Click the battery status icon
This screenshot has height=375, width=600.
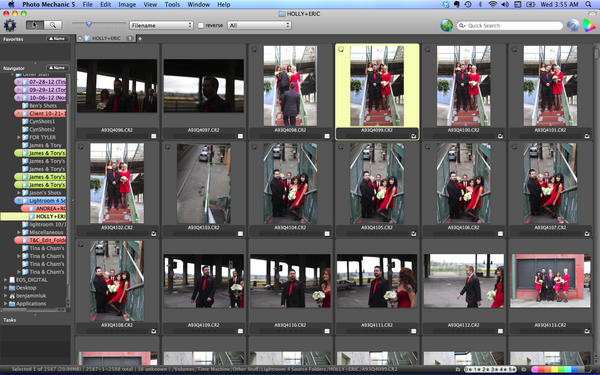point(531,5)
